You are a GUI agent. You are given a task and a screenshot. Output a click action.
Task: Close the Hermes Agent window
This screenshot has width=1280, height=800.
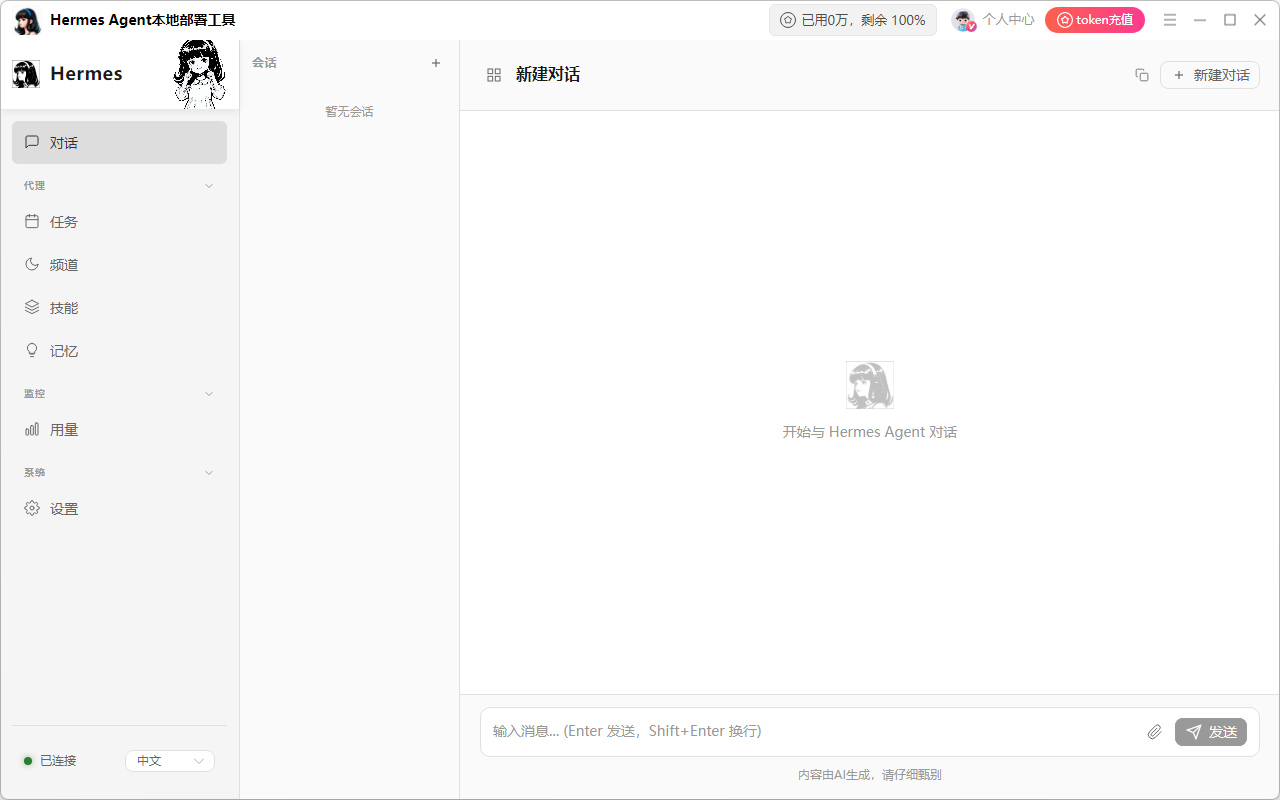tap(1260, 20)
